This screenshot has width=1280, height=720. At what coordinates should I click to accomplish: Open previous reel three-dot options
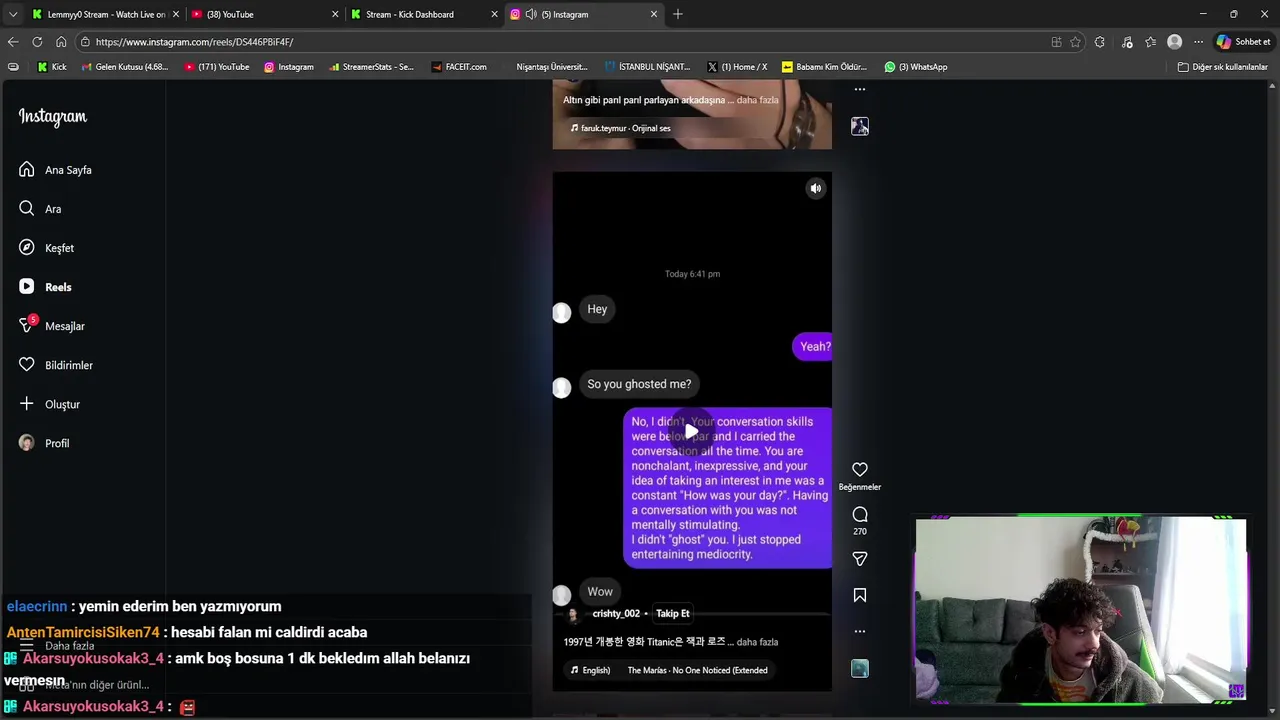click(859, 89)
